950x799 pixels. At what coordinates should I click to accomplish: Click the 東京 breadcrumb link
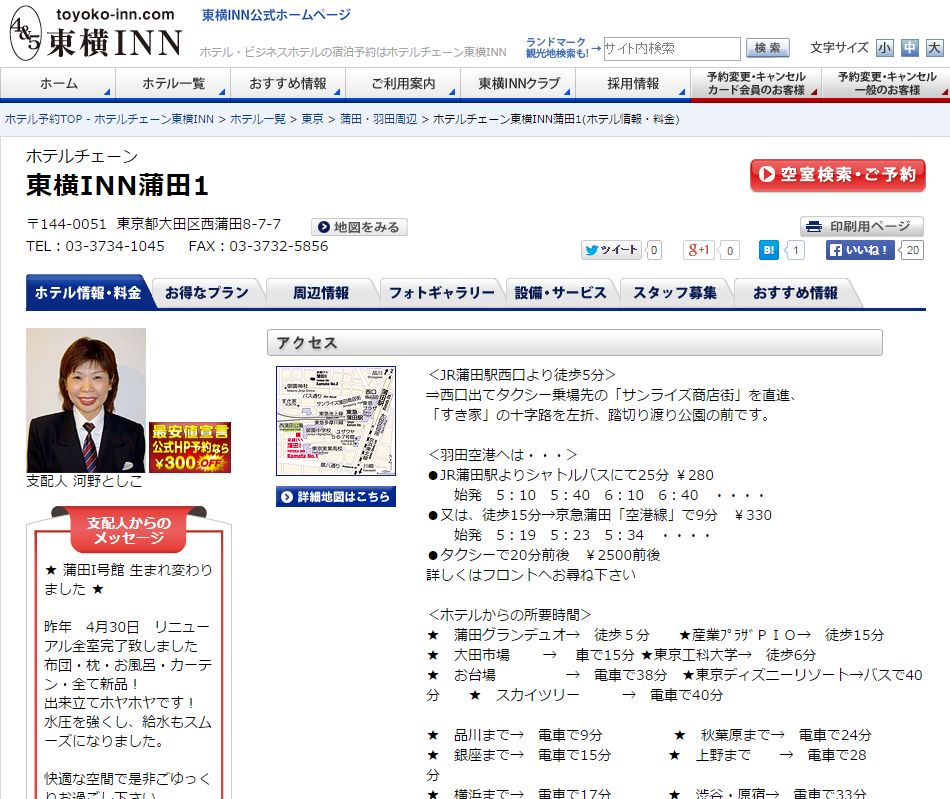[x=313, y=119]
